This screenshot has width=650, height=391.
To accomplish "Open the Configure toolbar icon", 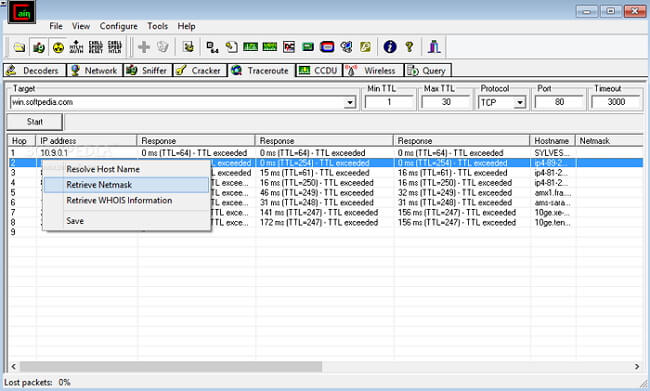I will 189,47.
